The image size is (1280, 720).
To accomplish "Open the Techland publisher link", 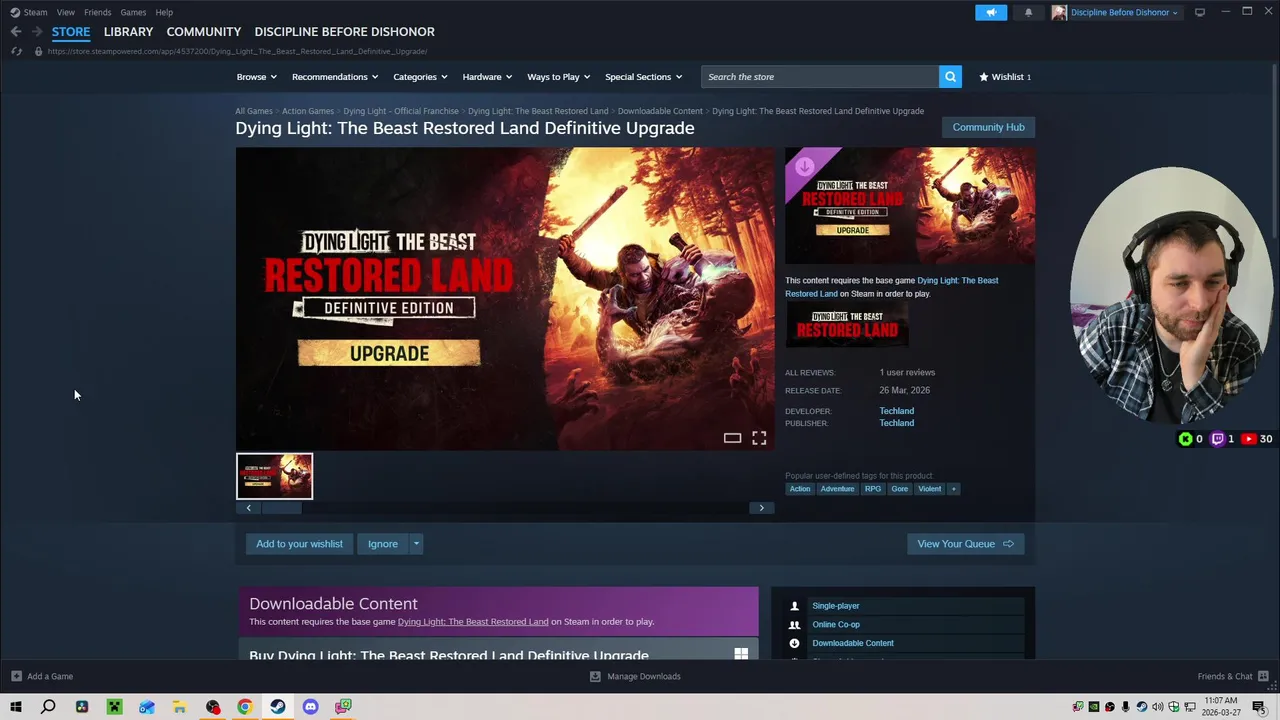I will (896, 423).
